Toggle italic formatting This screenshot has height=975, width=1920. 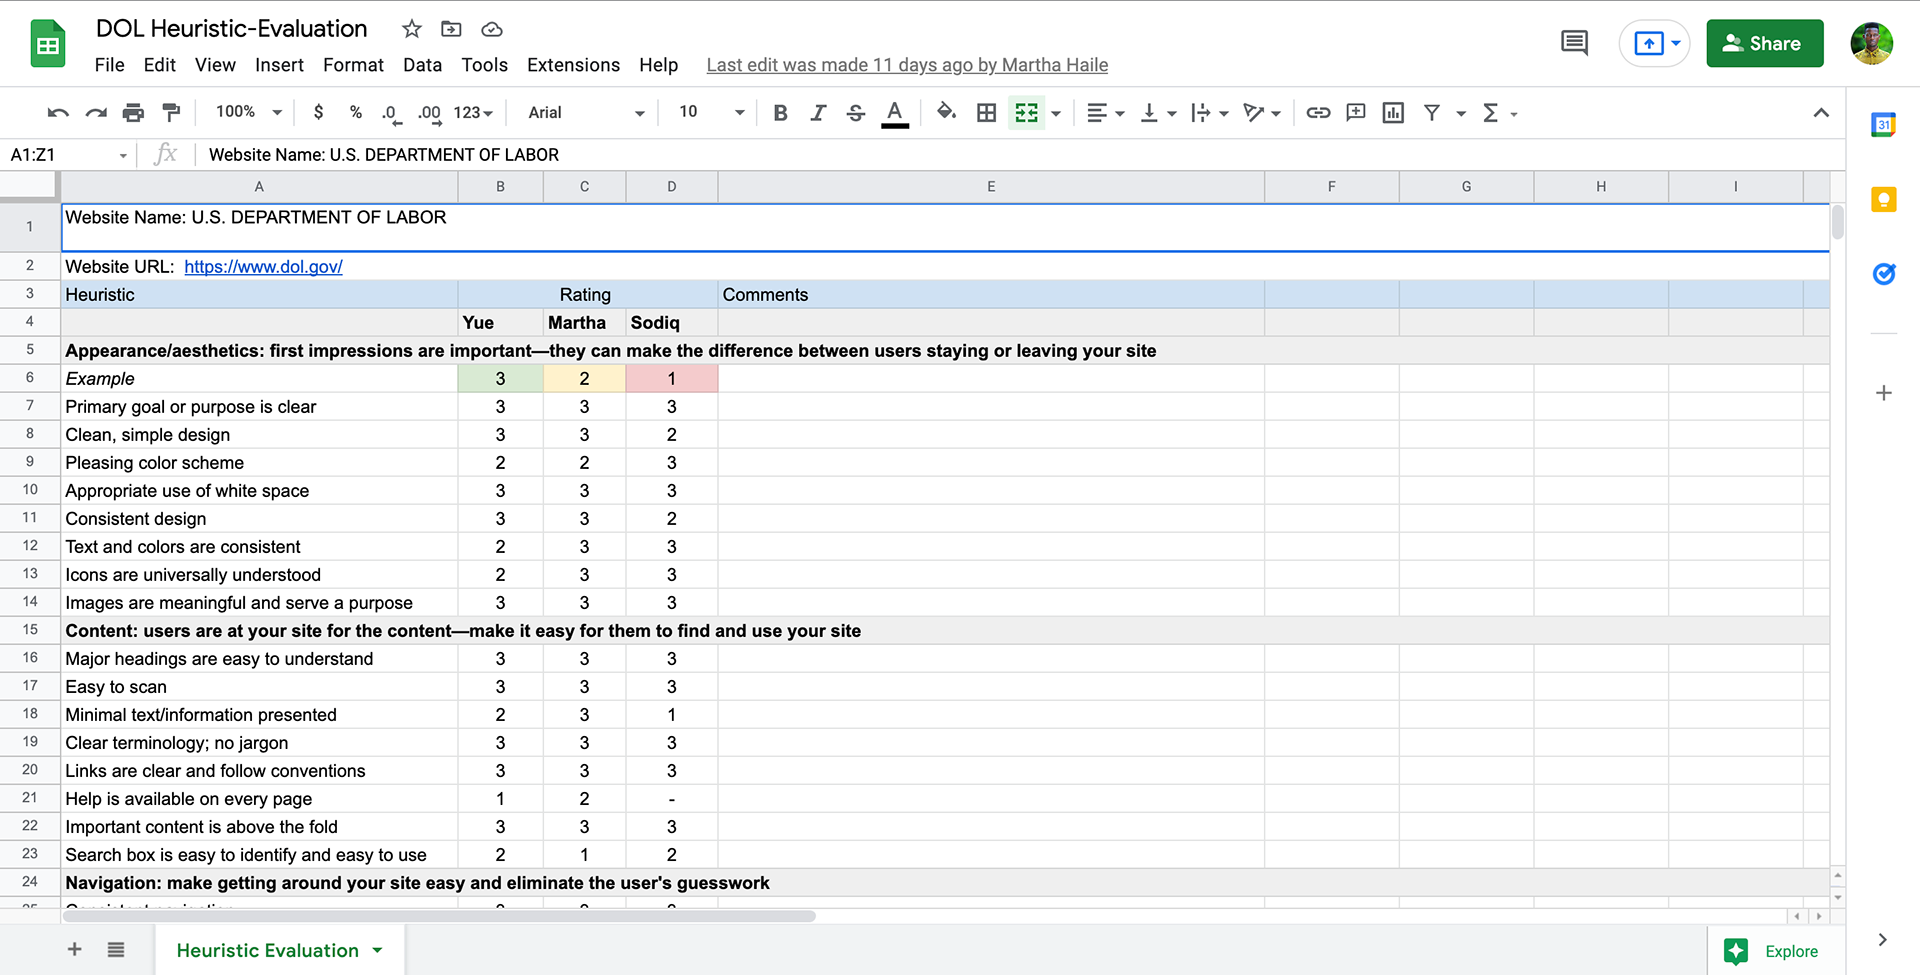tap(818, 113)
